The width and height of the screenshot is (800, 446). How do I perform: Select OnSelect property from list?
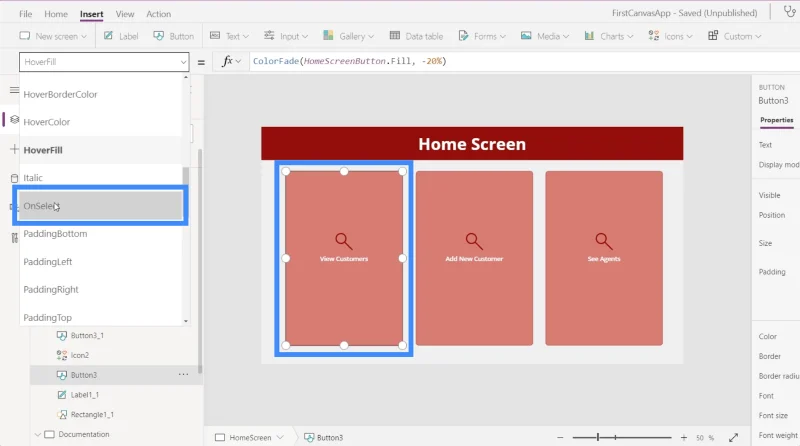pos(100,206)
